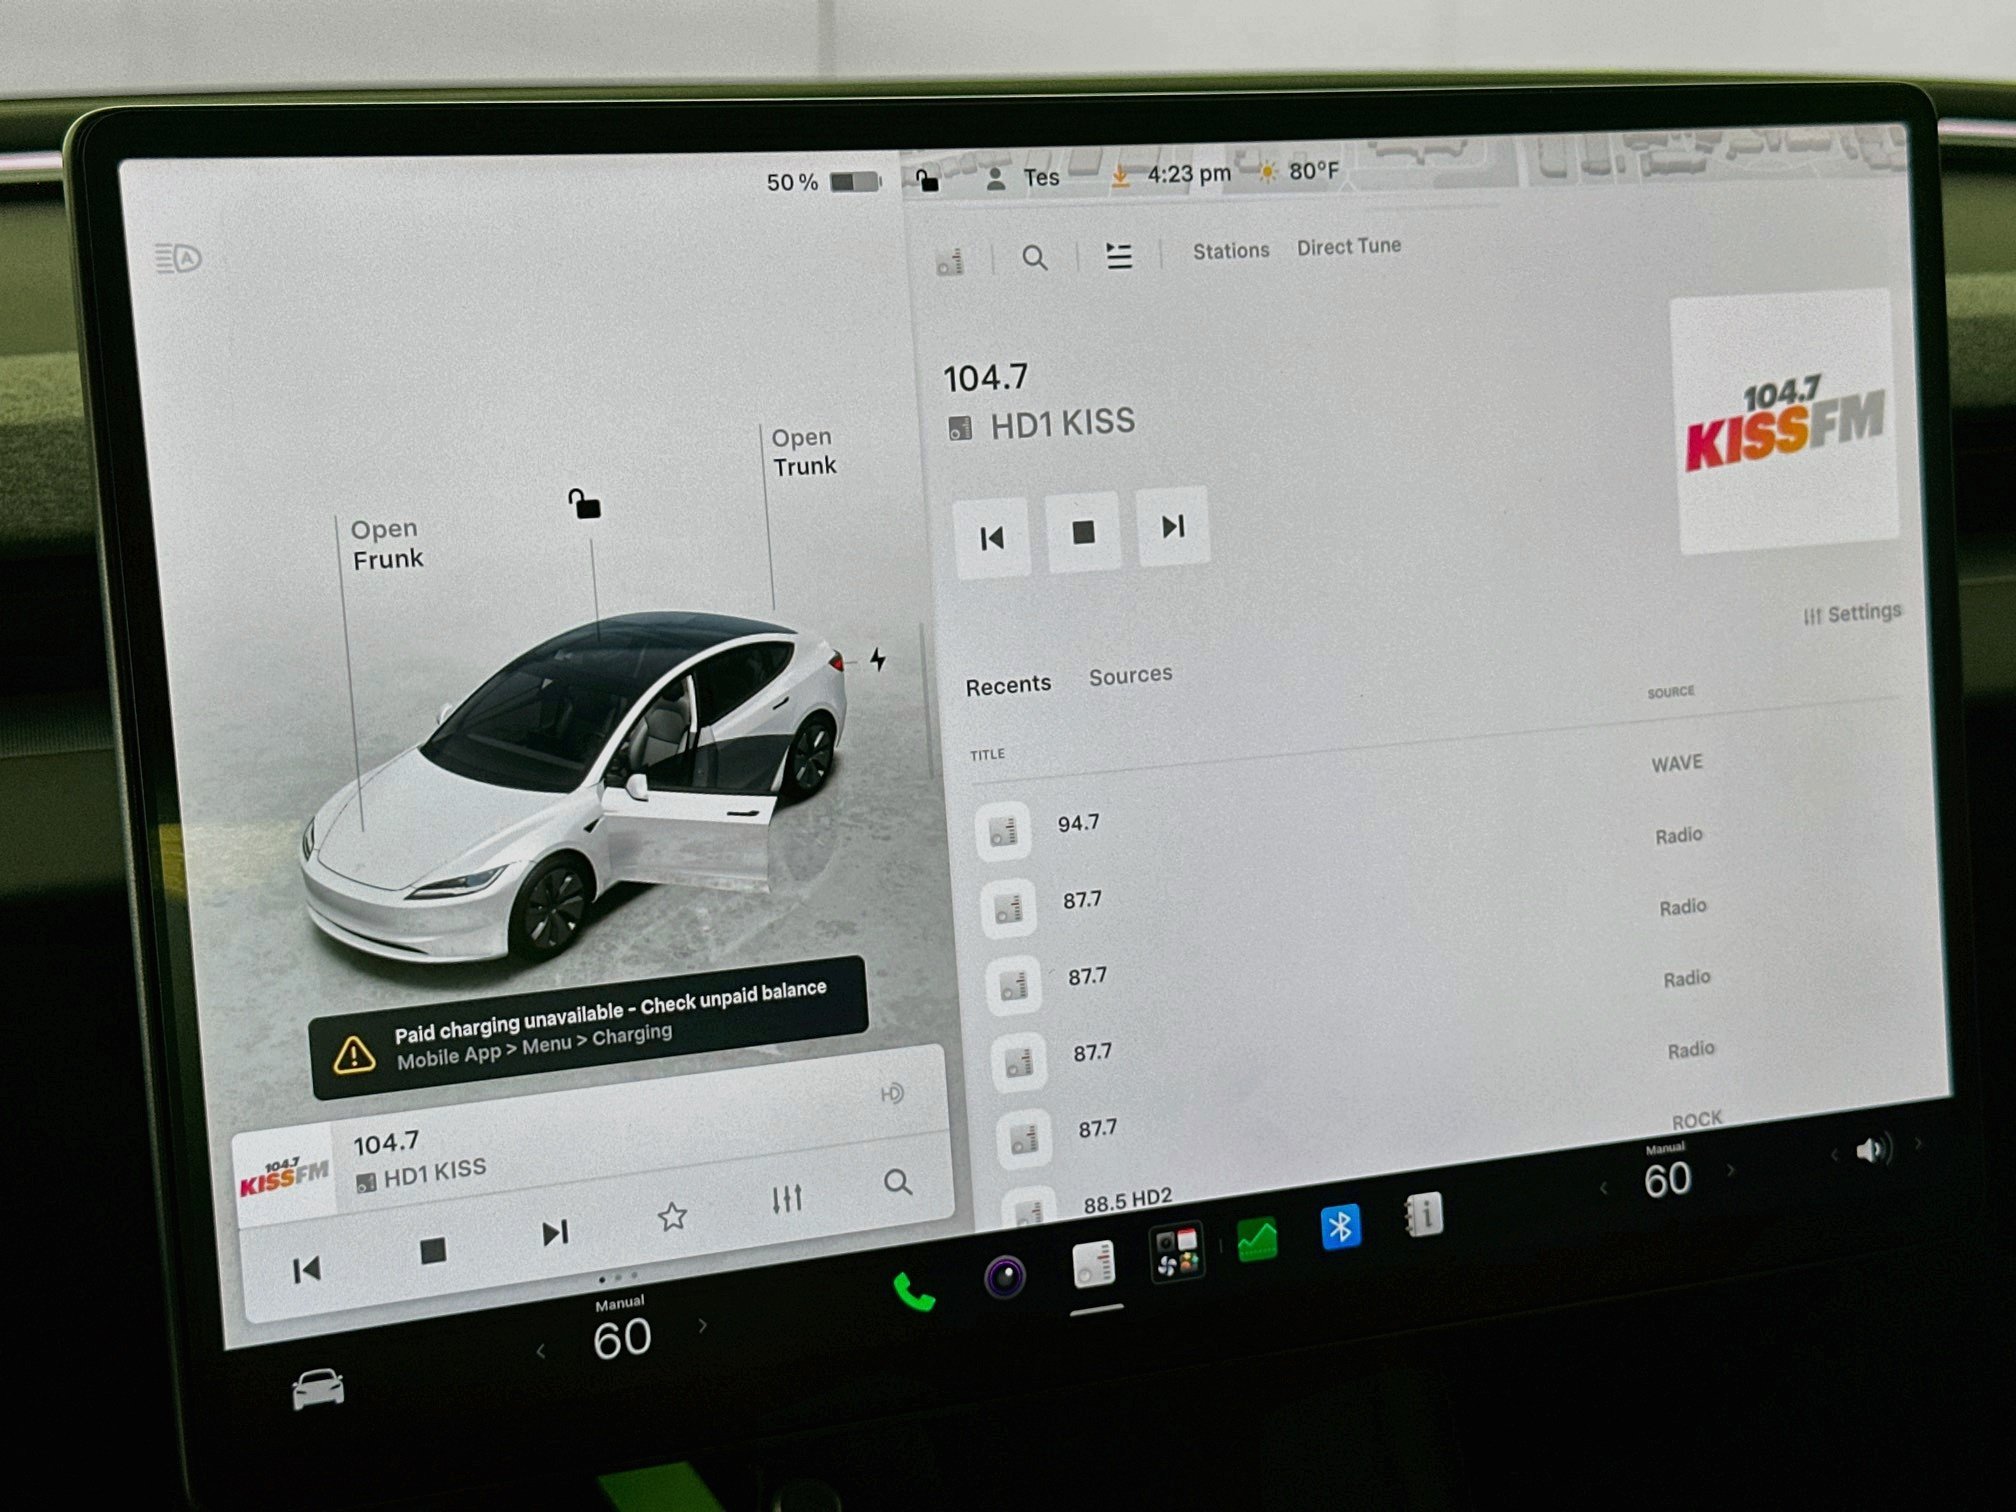Tap the radio icon beside 94.7
This screenshot has width=2016, height=1512.
tap(1003, 831)
